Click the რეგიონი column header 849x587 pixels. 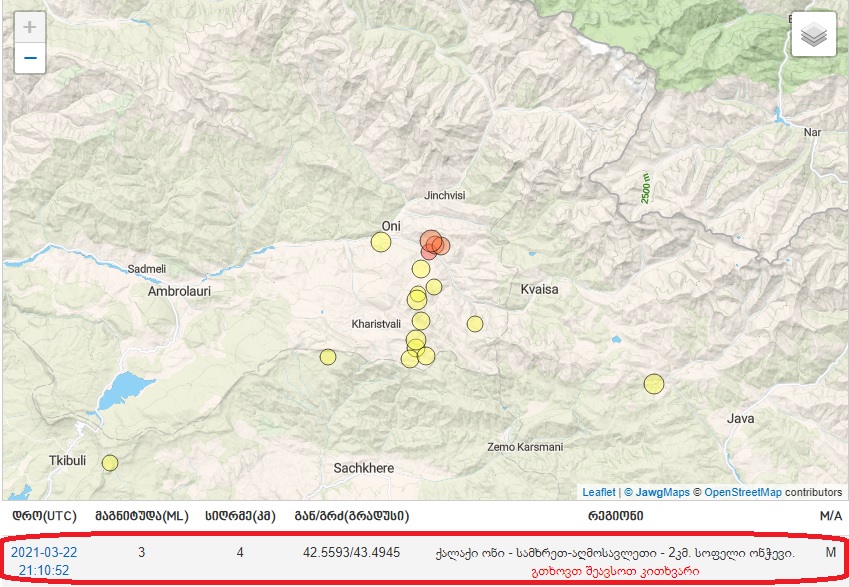pyautogui.click(x=615, y=516)
